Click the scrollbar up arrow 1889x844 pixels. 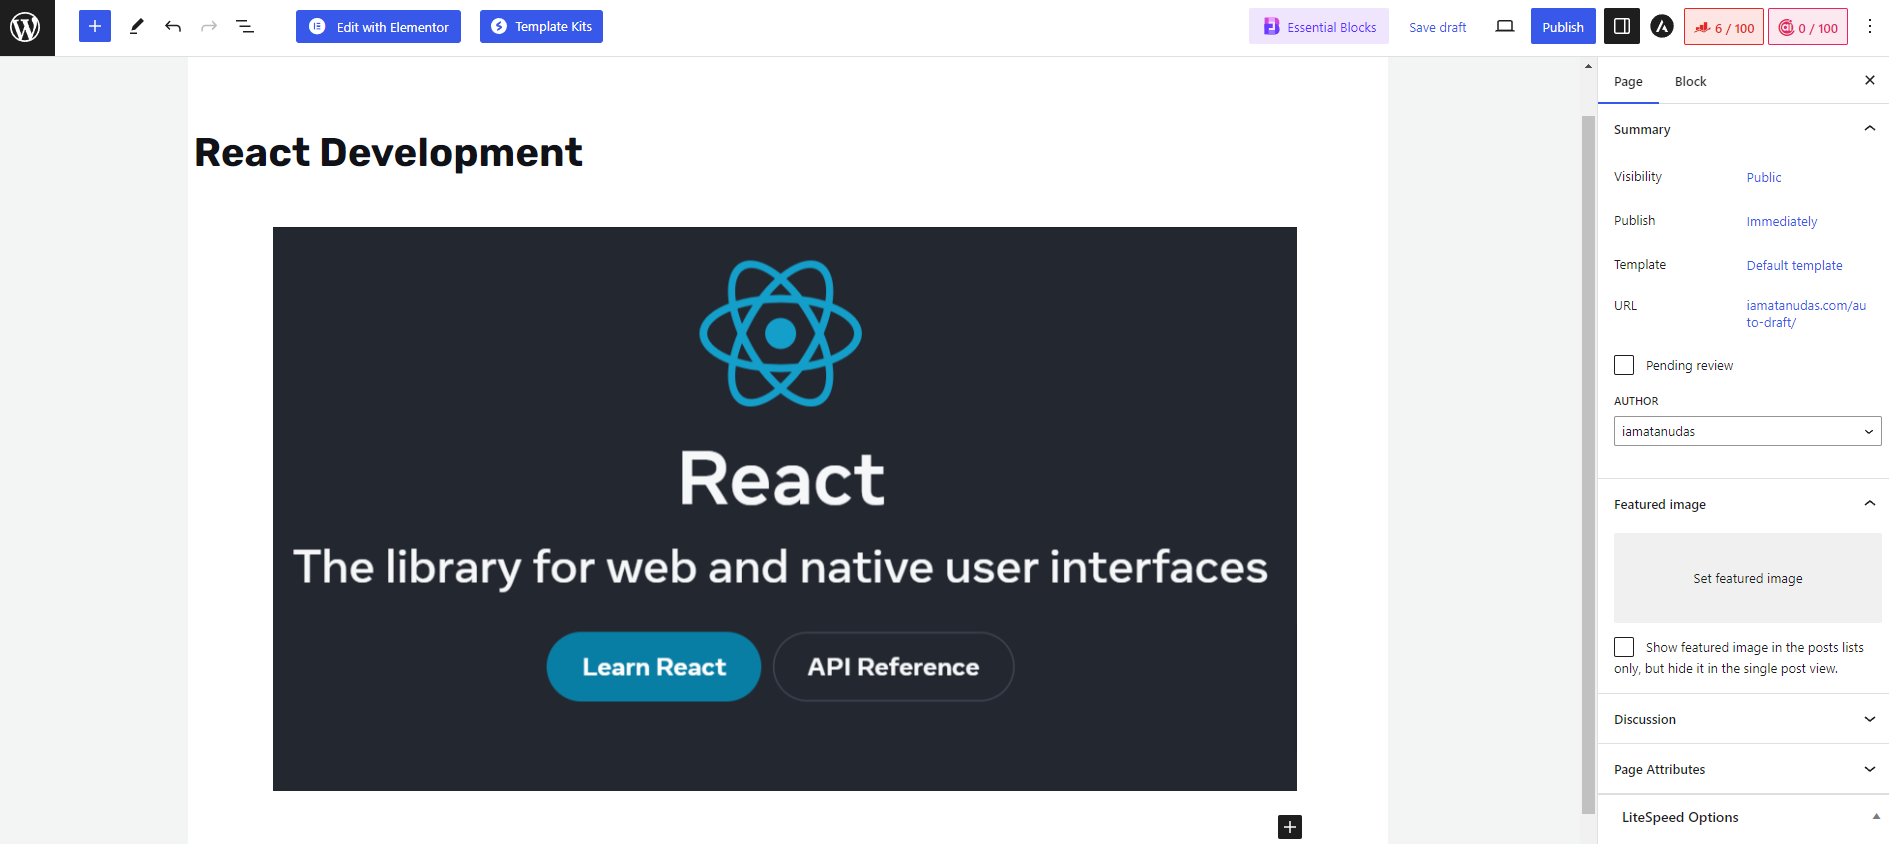(1588, 66)
